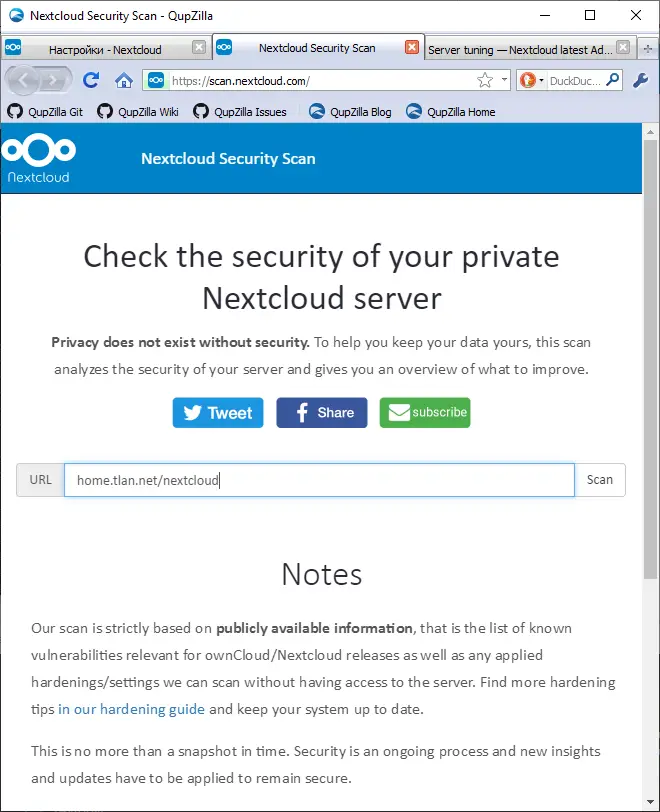Viewport: 660px width, 812px height.
Task: Minimize the QupZilla window
Action: pos(545,15)
